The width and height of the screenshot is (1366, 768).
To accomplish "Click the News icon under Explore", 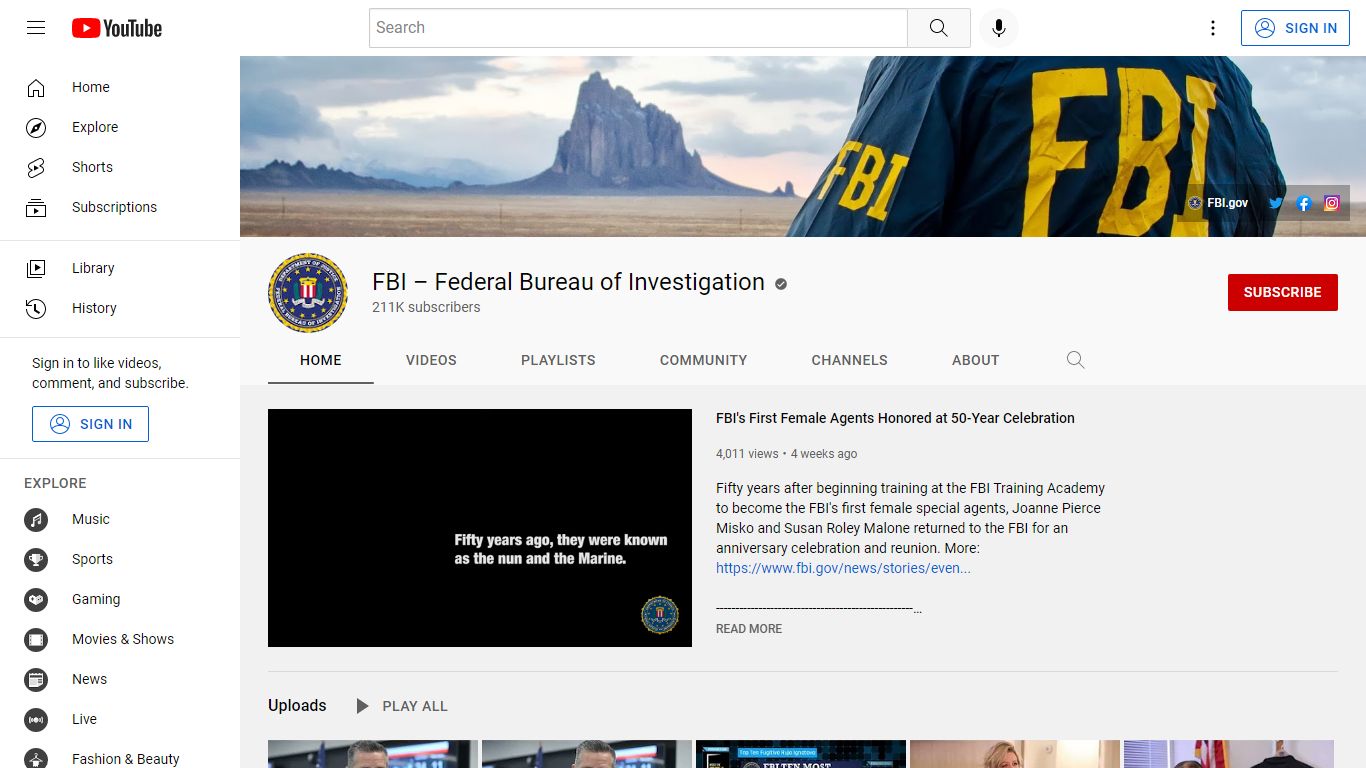I will point(36,679).
